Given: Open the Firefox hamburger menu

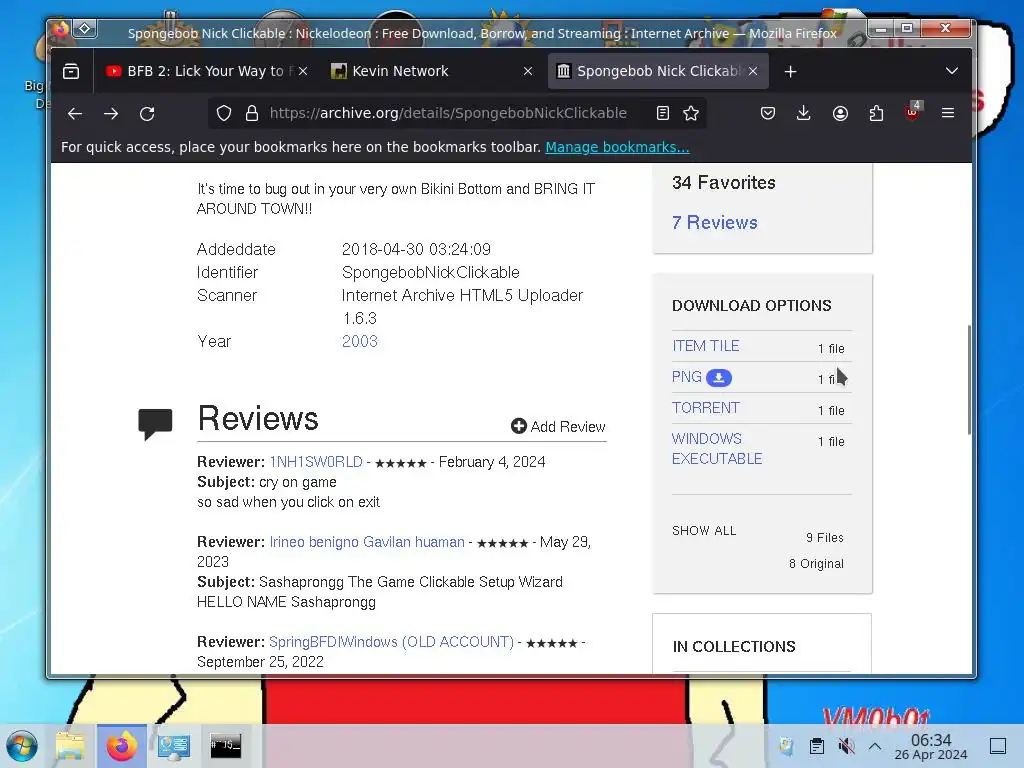Looking at the screenshot, I should [x=948, y=114].
